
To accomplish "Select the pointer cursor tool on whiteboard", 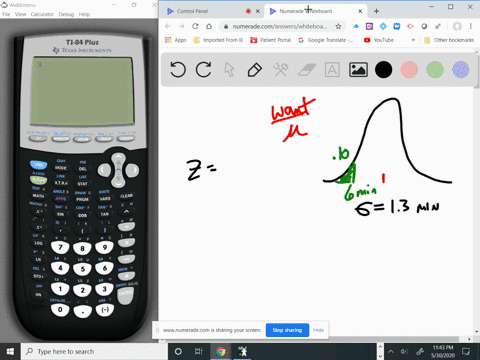I will pos(229,70).
